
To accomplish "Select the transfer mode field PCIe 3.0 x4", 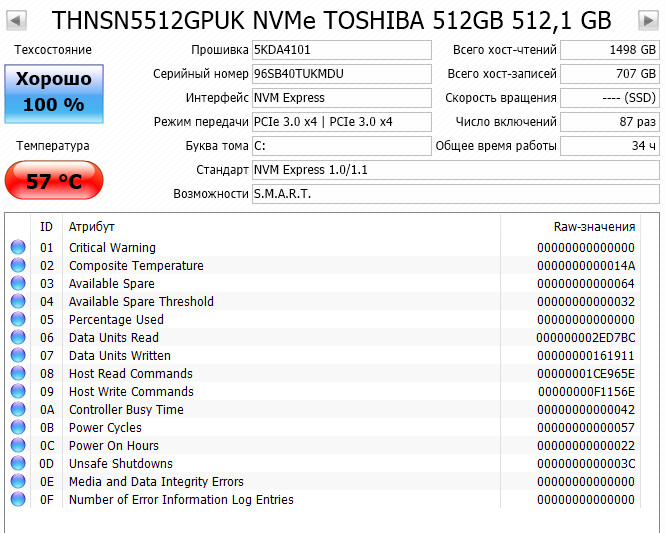I will pos(341,122).
